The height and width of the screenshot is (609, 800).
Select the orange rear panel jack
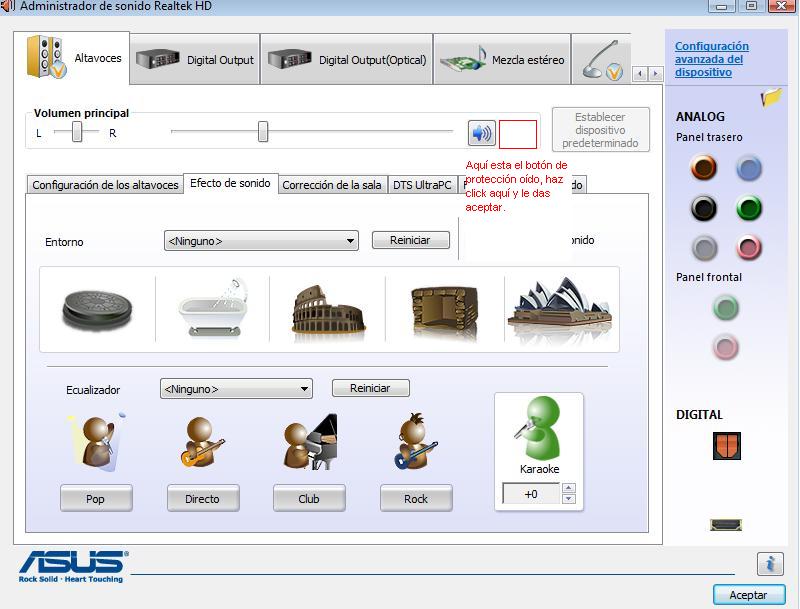(704, 167)
